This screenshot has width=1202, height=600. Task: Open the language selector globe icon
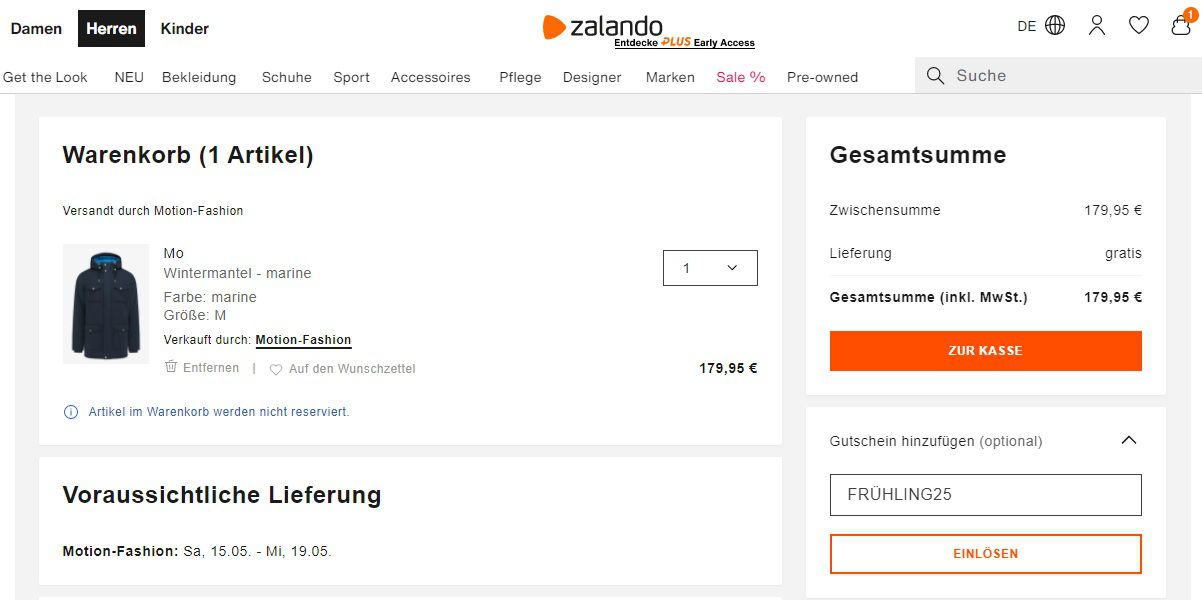[1057, 27]
